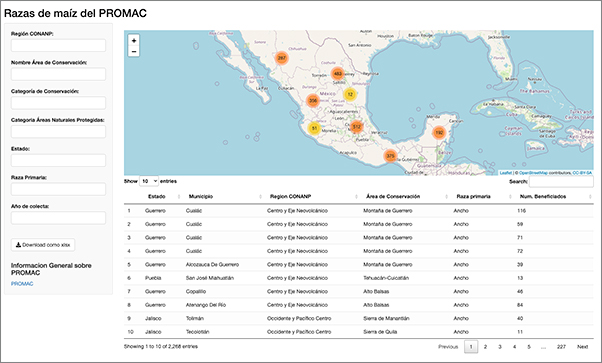
Task: Open the 375 marker cluster near Guatemala
Action: pos(390,156)
